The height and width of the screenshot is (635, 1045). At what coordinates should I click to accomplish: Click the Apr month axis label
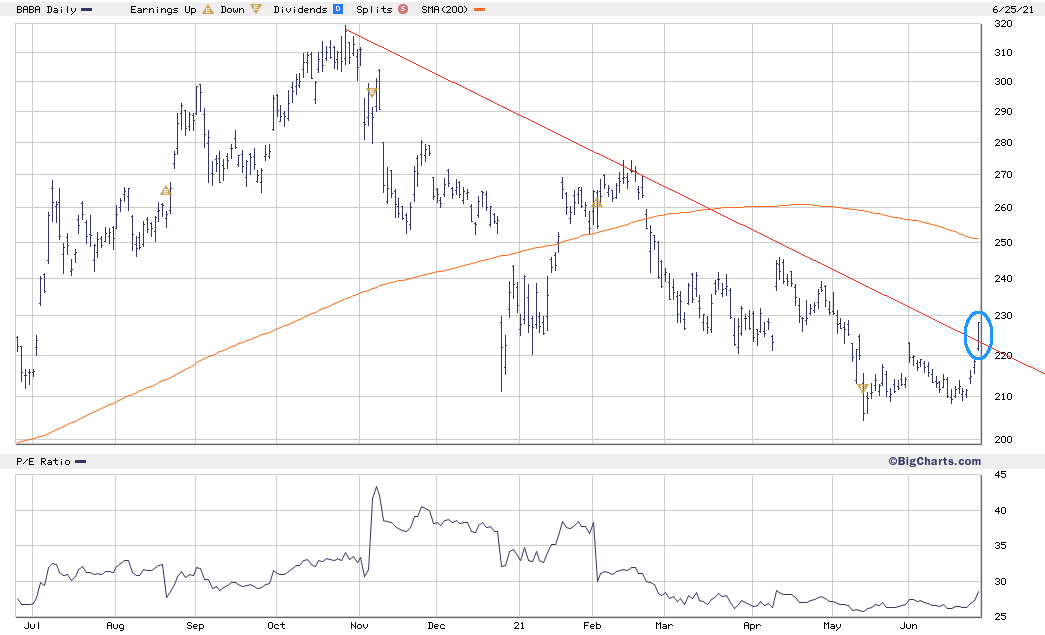(752, 626)
